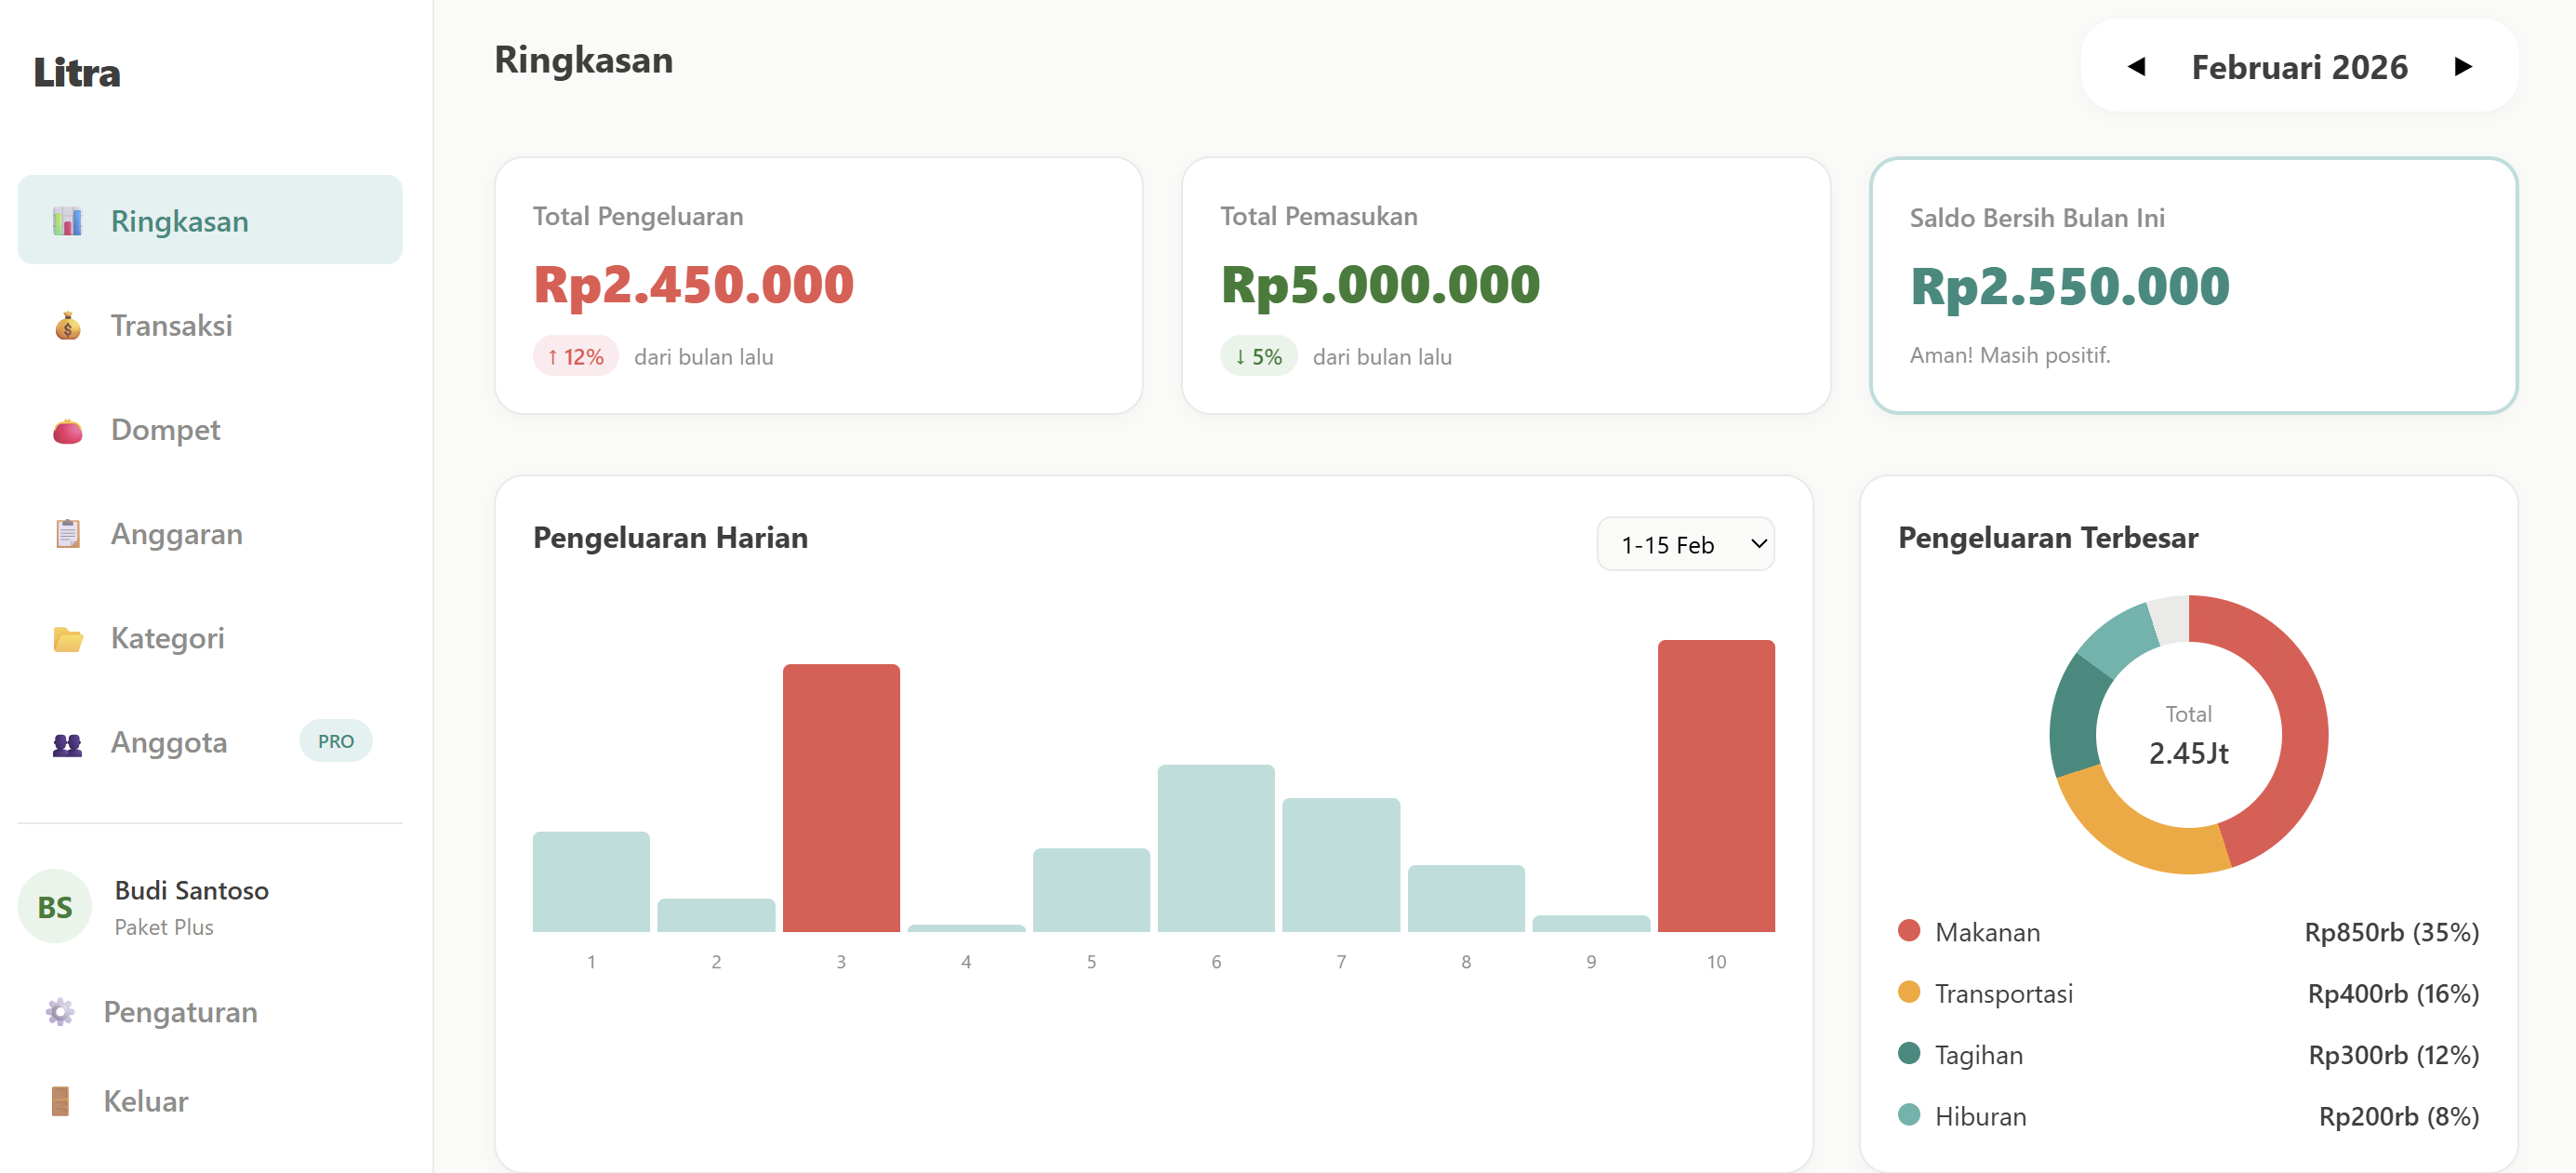Viewport: 2576px width, 1173px height.
Task: Open the Kategori page
Action: [210, 638]
